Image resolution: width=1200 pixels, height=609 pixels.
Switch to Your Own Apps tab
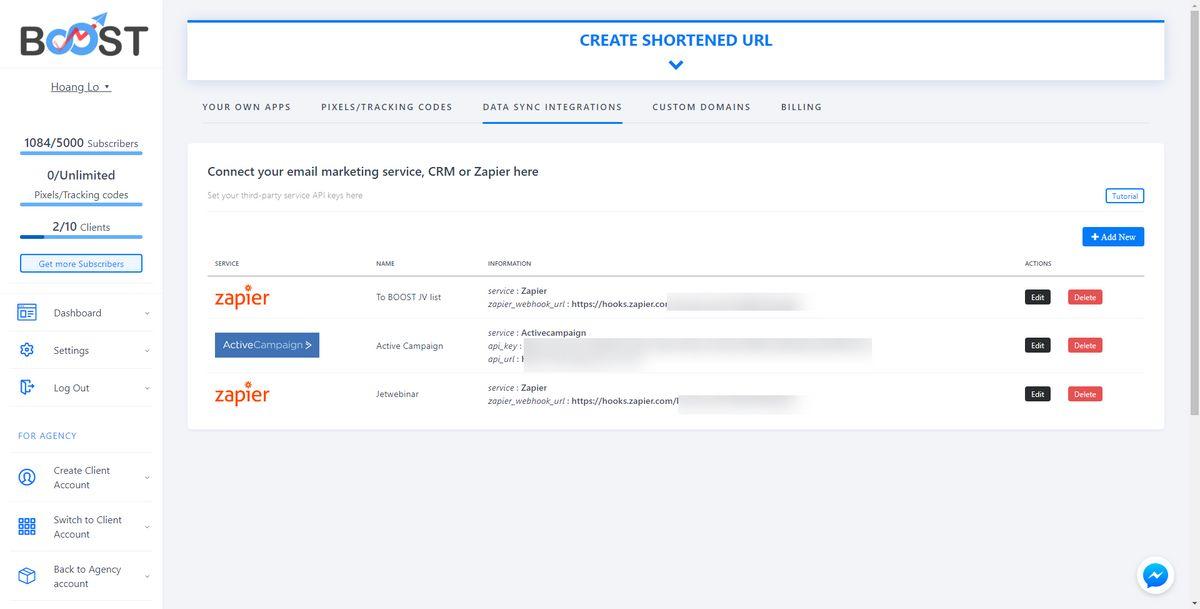click(x=246, y=107)
